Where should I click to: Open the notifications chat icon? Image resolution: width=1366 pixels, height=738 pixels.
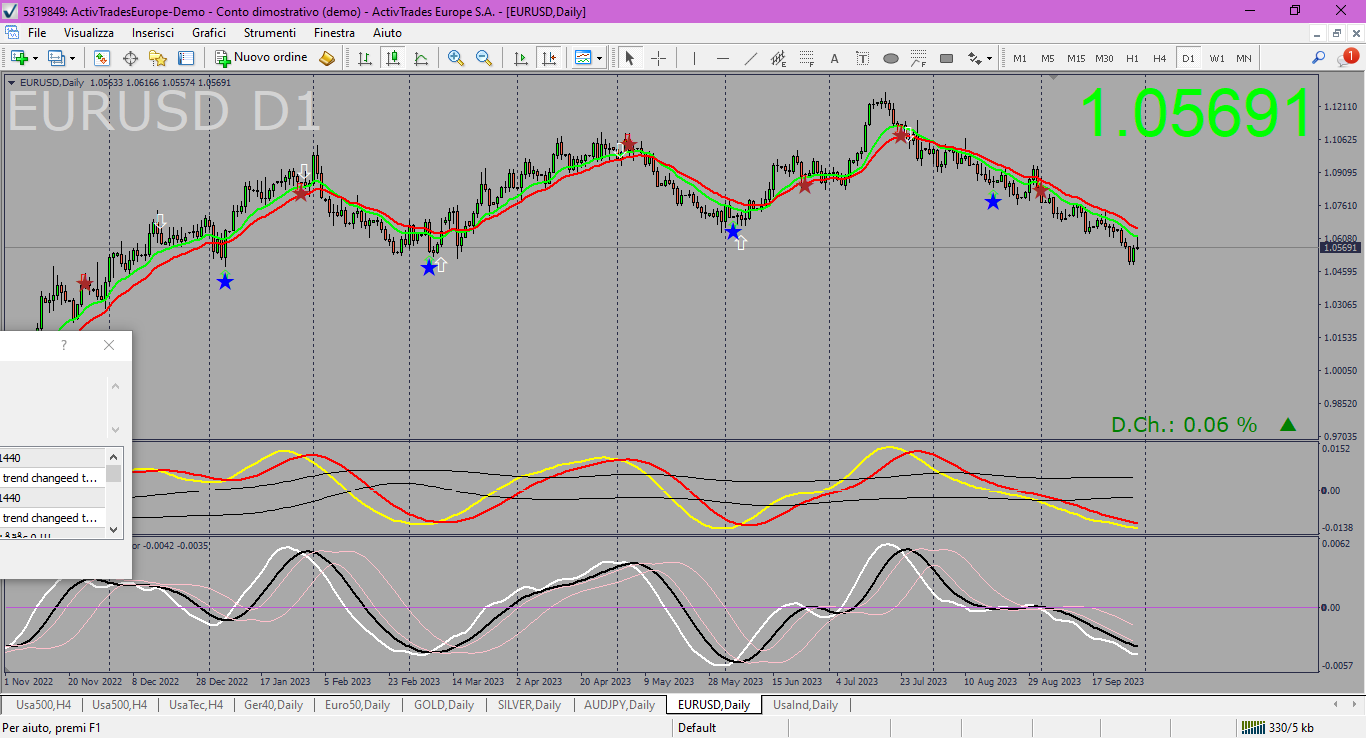tap(1347, 58)
